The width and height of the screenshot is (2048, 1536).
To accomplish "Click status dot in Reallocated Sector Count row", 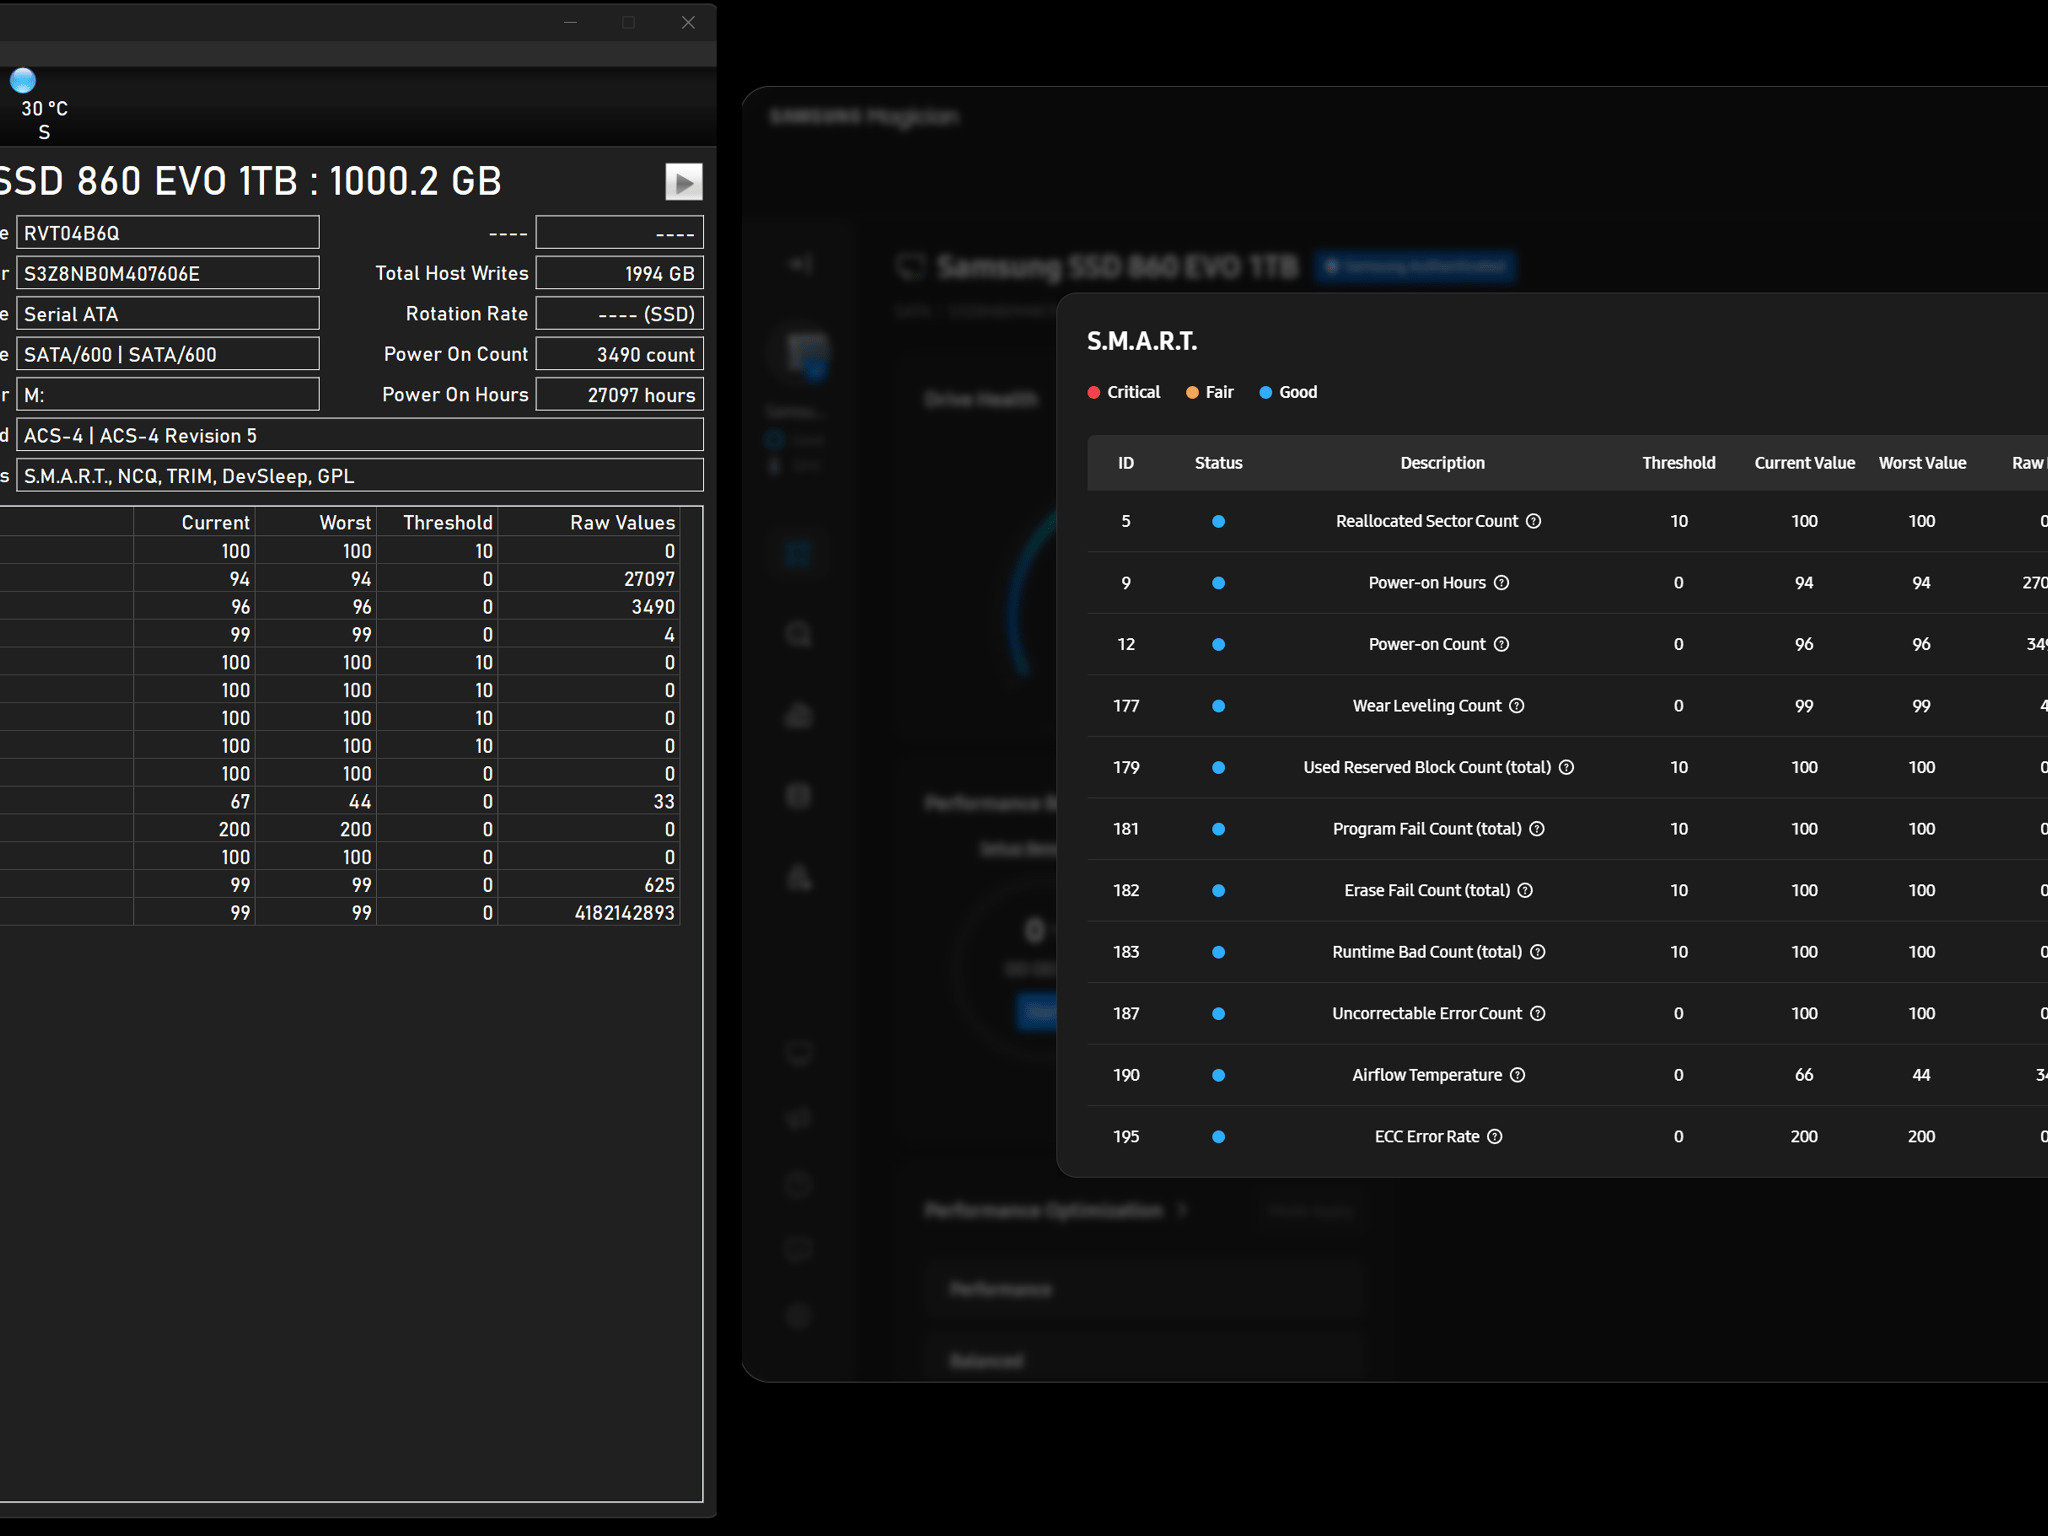I will 1218,521.
